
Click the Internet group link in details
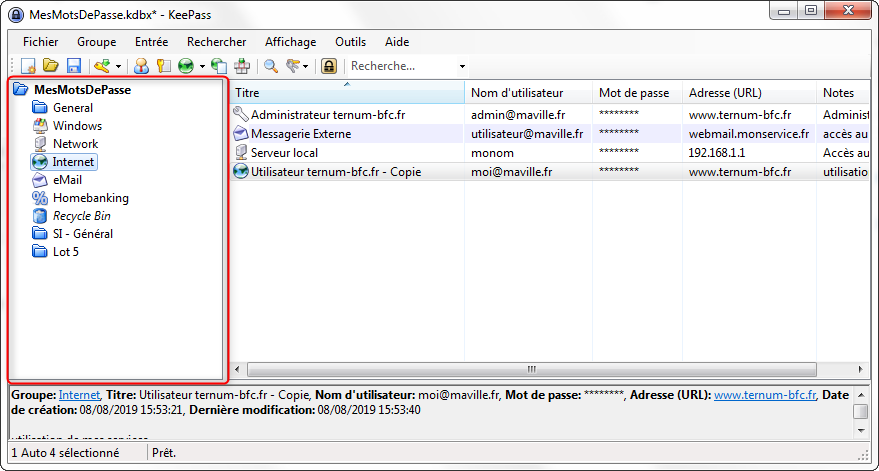click(x=79, y=395)
